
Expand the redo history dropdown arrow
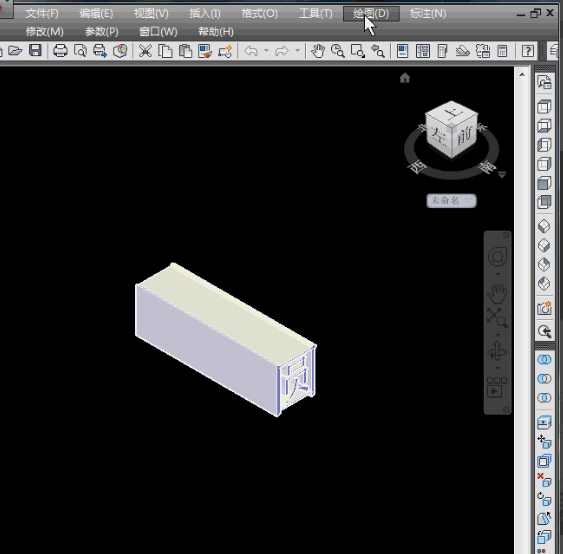(x=297, y=51)
